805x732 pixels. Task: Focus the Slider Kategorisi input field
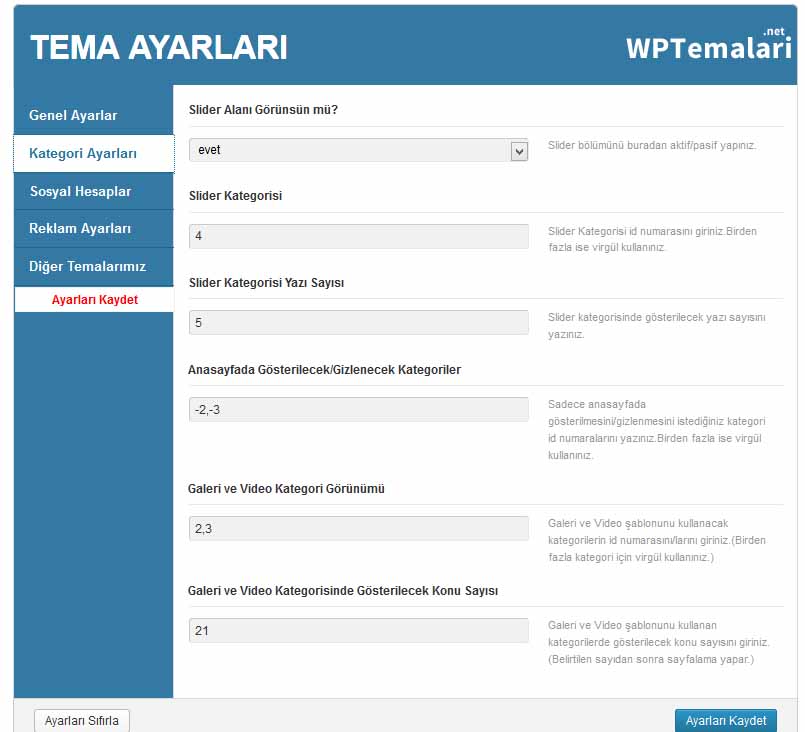pyautogui.click(x=358, y=236)
